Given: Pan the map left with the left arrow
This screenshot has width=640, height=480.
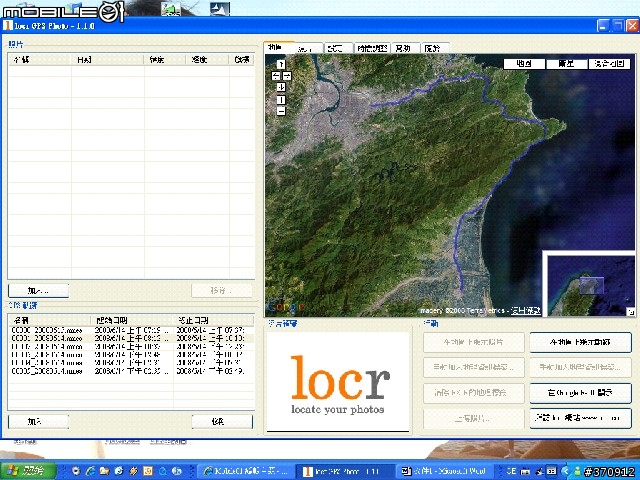Looking at the screenshot, I should tap(276, 76).
